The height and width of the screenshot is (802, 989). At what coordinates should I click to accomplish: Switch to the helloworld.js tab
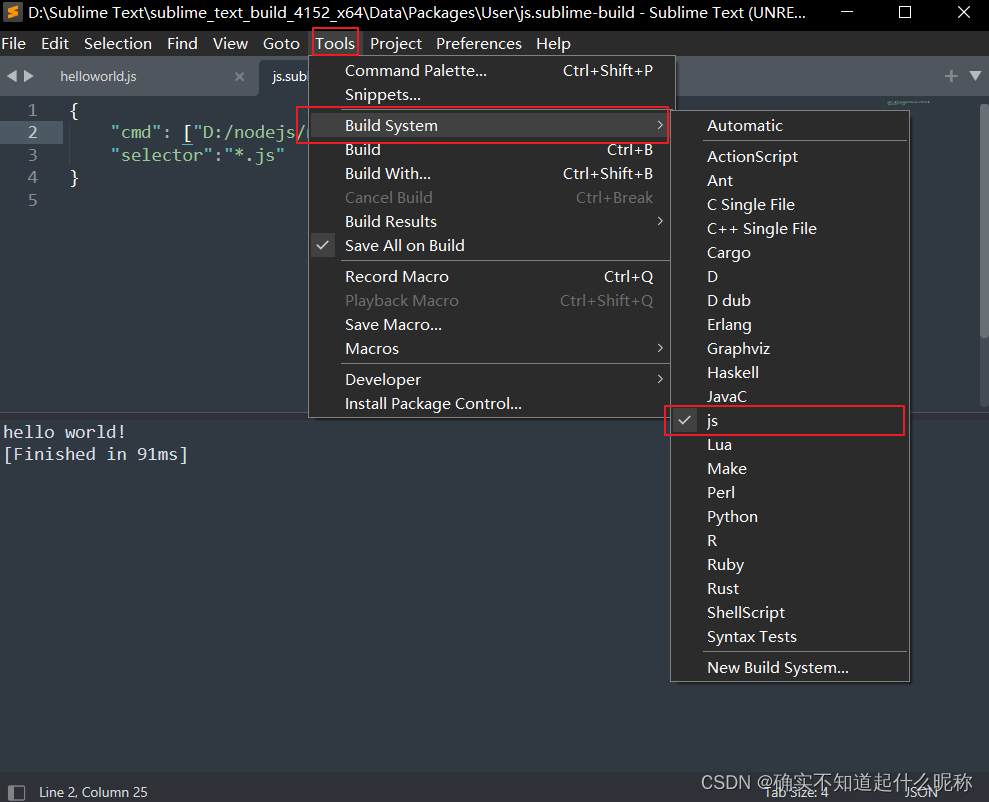pos(98,76)
